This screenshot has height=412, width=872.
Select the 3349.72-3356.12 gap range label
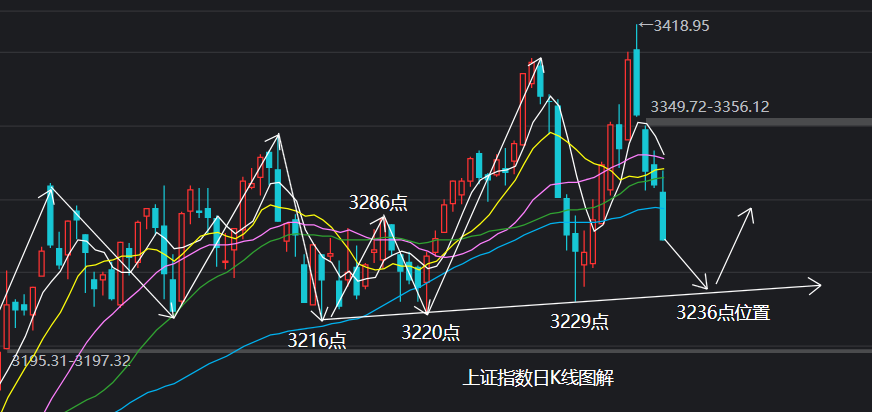[710, 107]
